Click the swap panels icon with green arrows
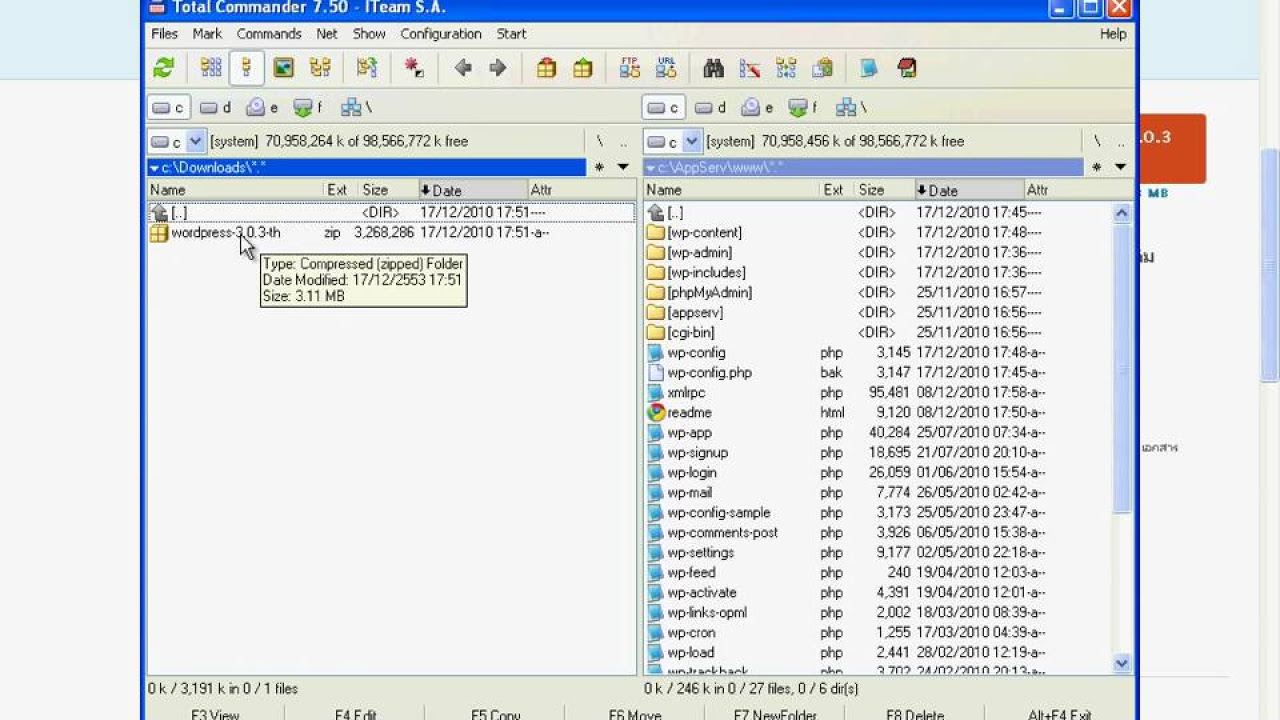This screenshot has height=720, width=1280. coord(367,68)
